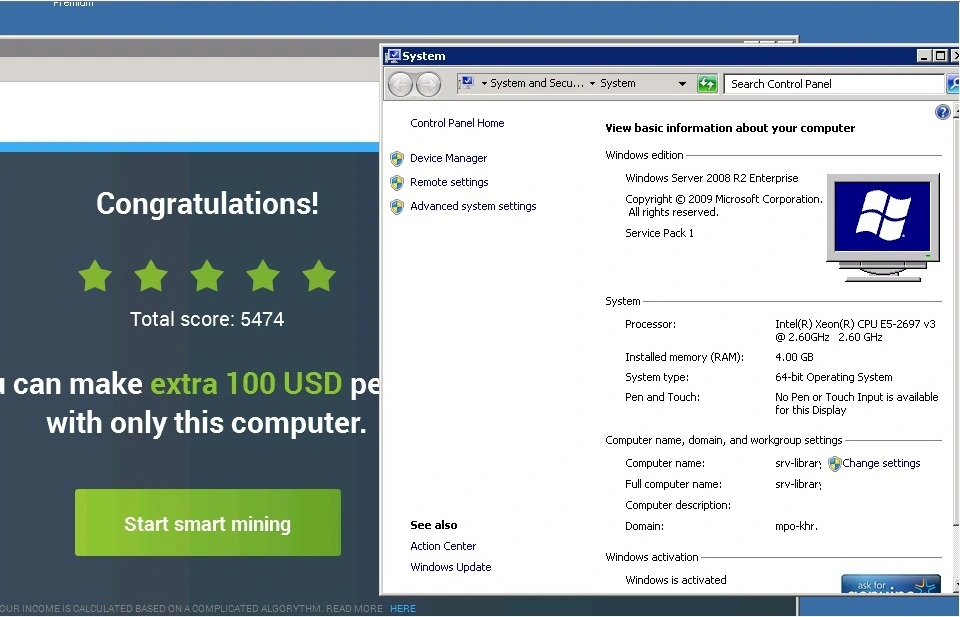Click 'extra 100 USD' green text
Screen dimensions: 960x617
(x=246, y=384)
